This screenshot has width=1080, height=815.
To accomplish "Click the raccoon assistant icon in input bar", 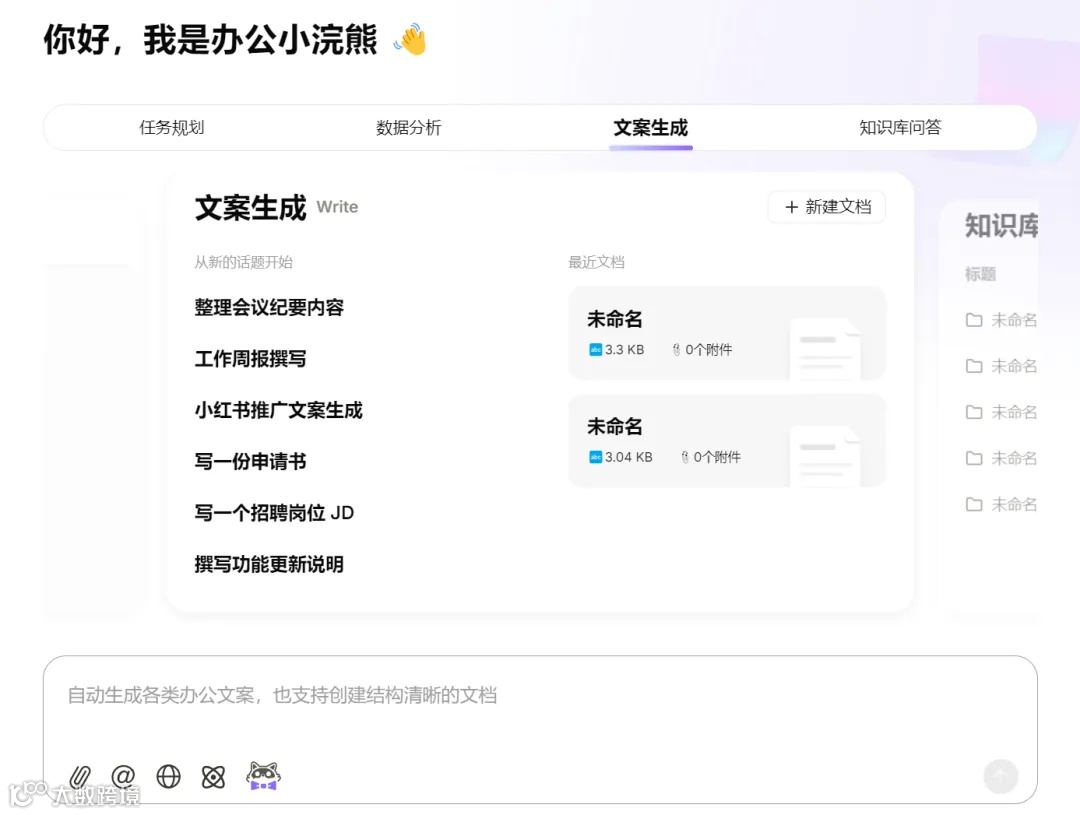I will [262, 776].
